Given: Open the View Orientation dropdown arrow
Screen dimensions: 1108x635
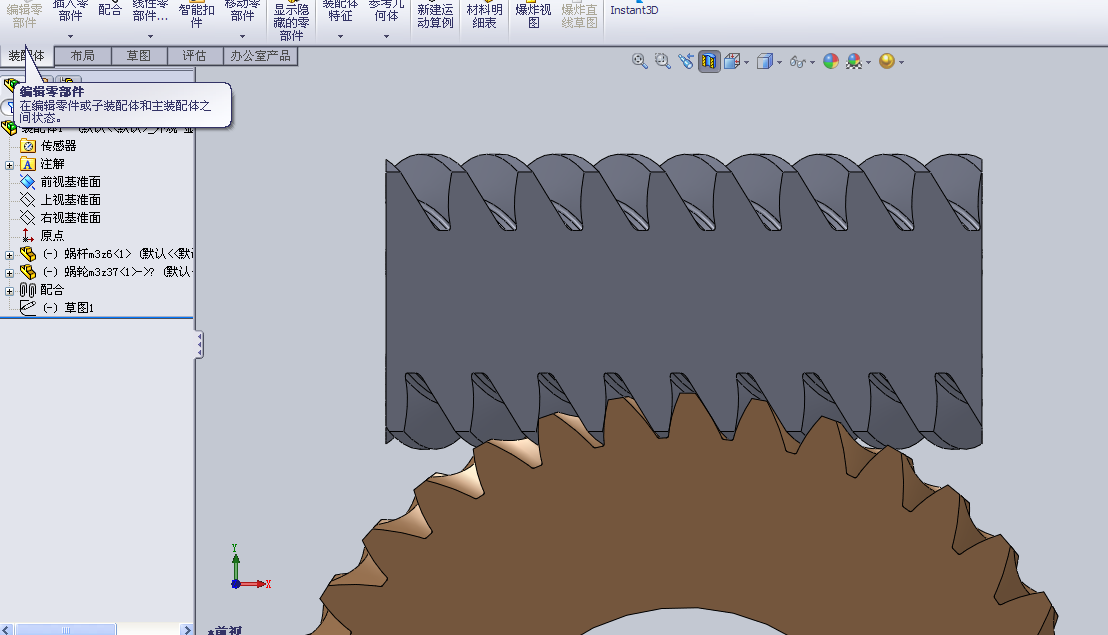Looking at the screenshot, I should pyautogui.click(x=746, y=62).
